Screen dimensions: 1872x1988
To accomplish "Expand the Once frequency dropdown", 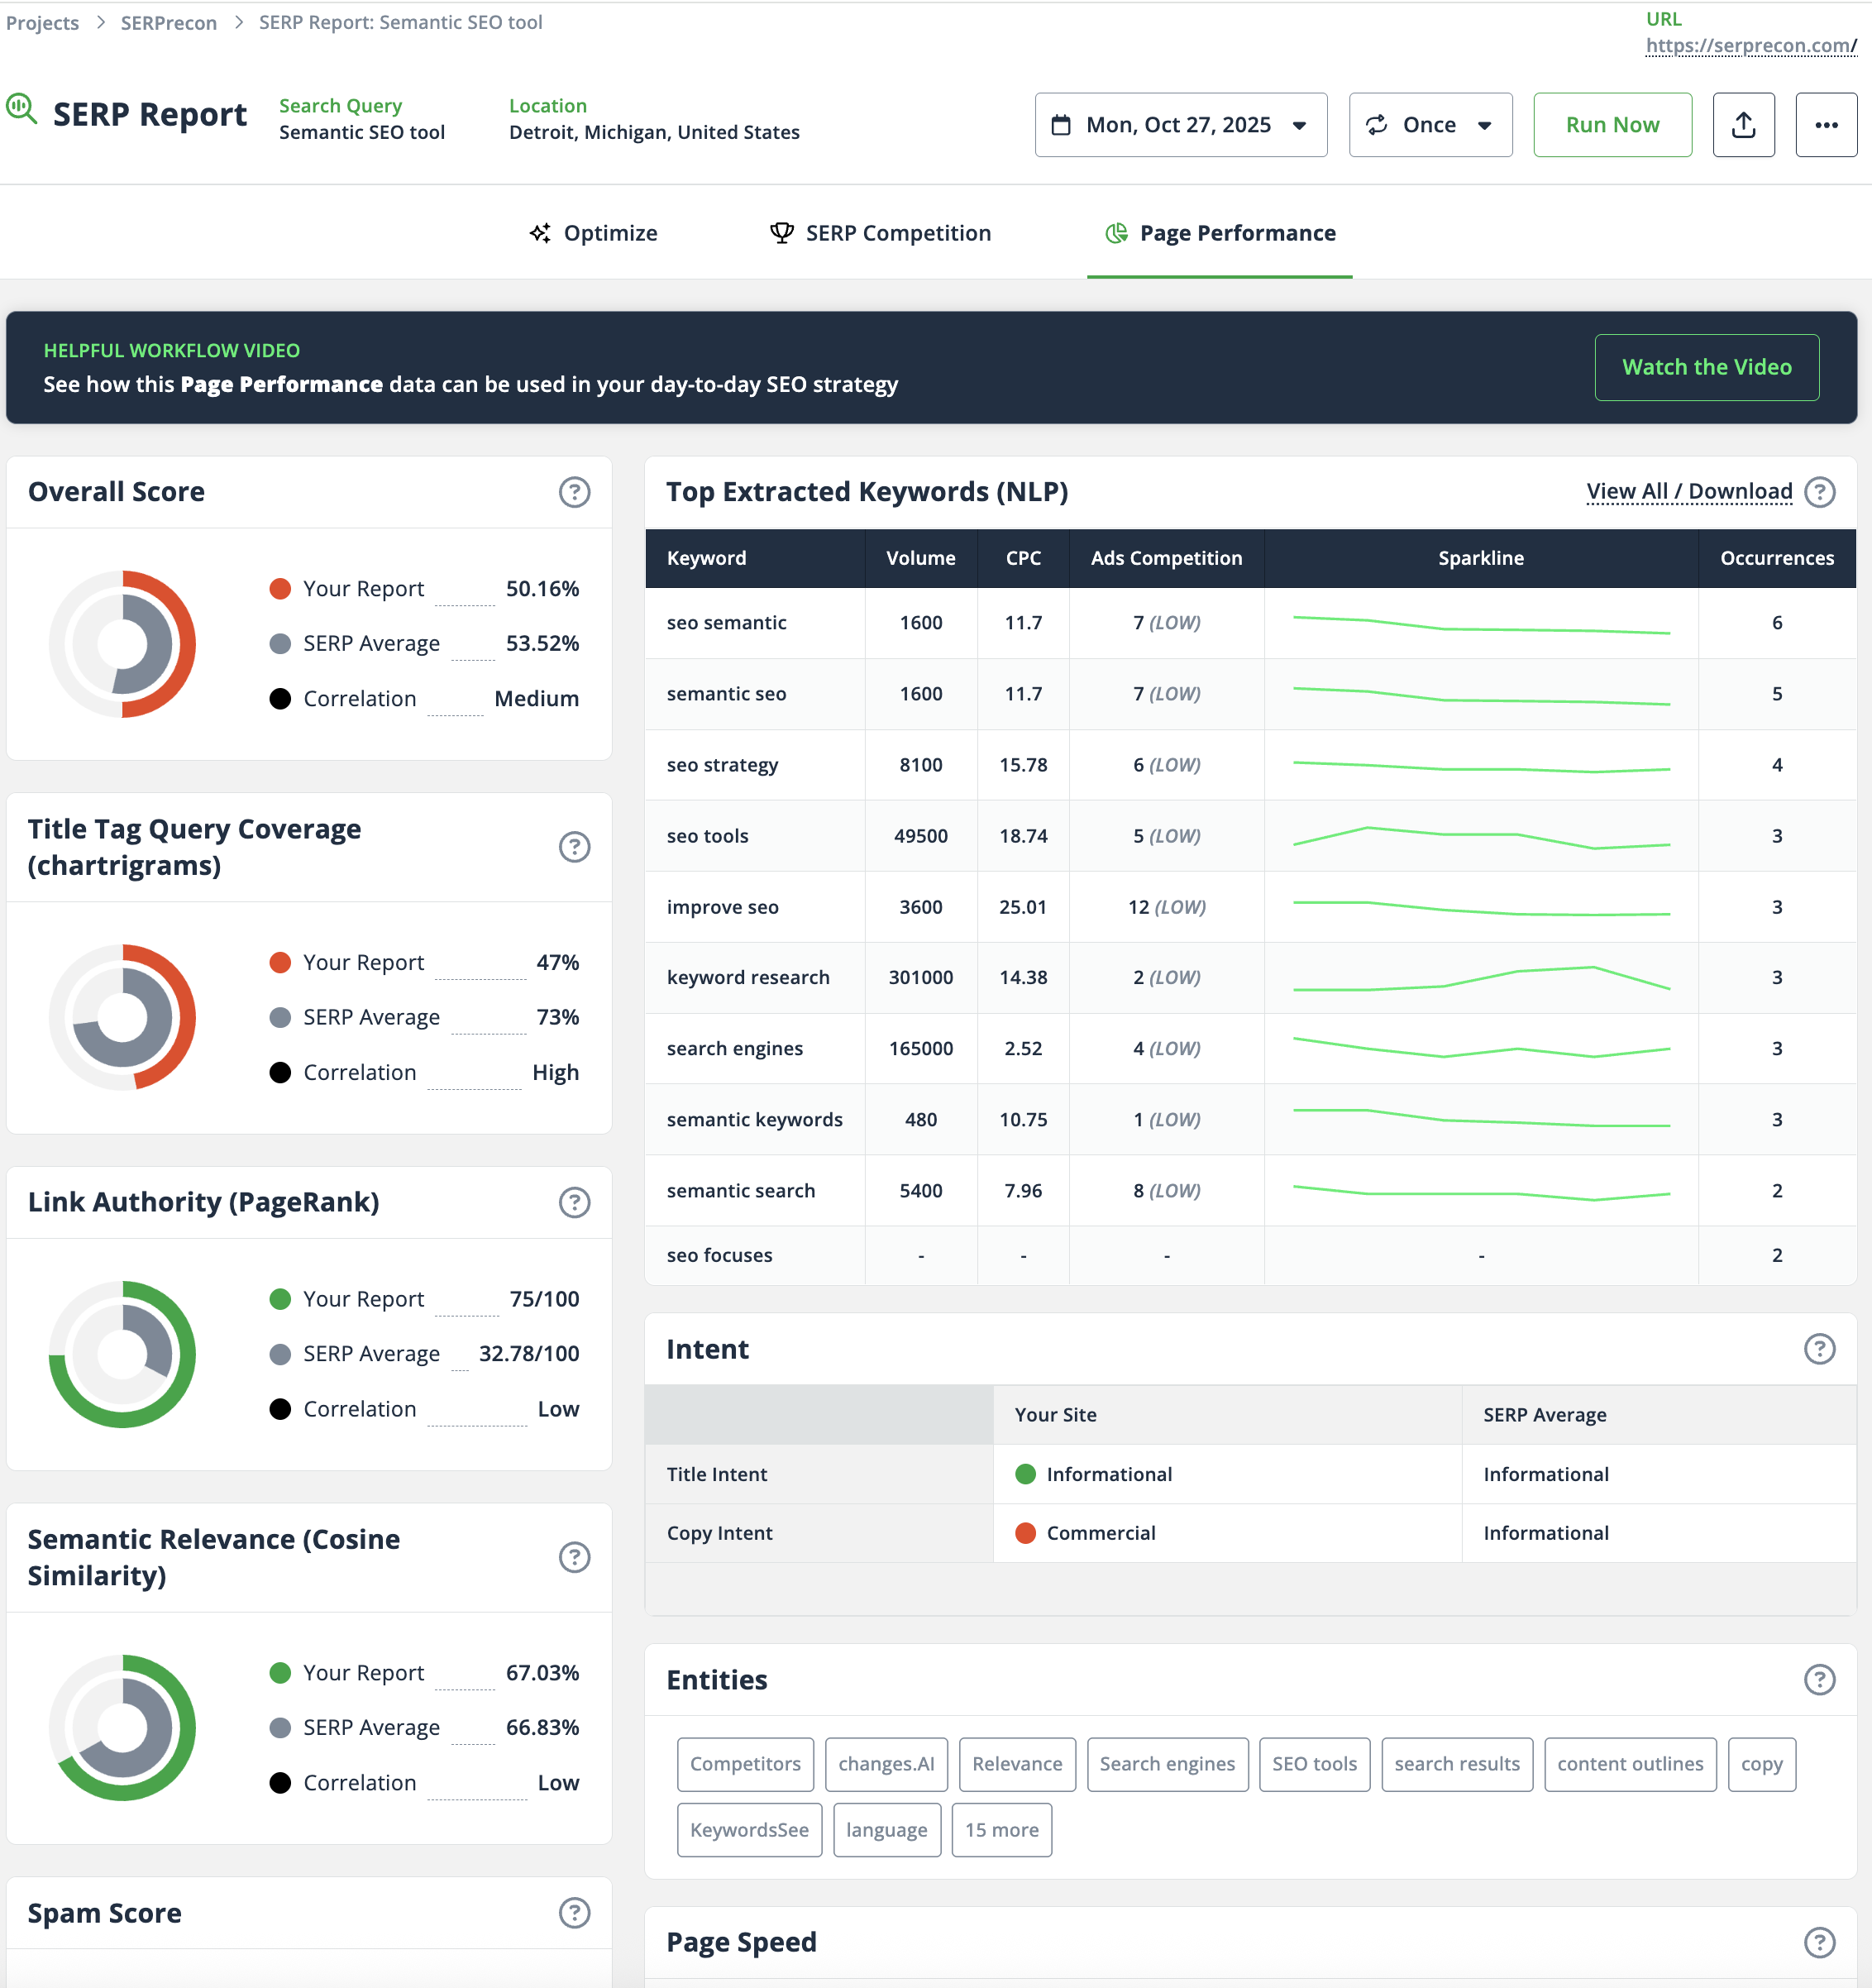I will pos(1429,125).
